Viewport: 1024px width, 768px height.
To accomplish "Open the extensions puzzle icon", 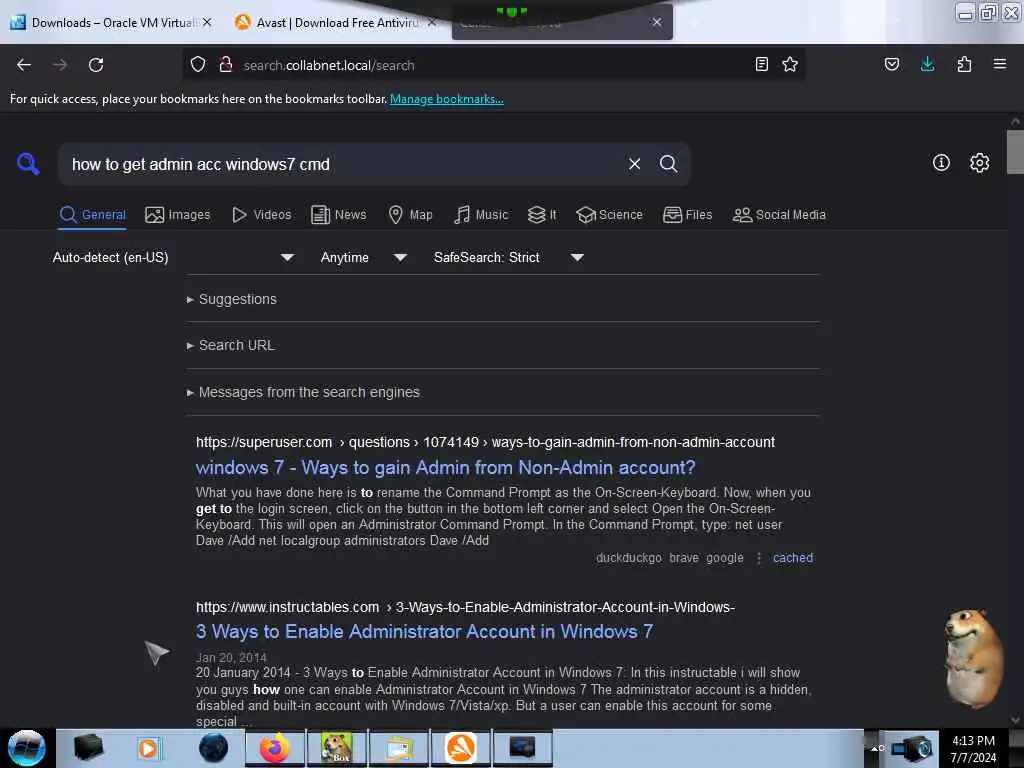I will pos(964,64).
